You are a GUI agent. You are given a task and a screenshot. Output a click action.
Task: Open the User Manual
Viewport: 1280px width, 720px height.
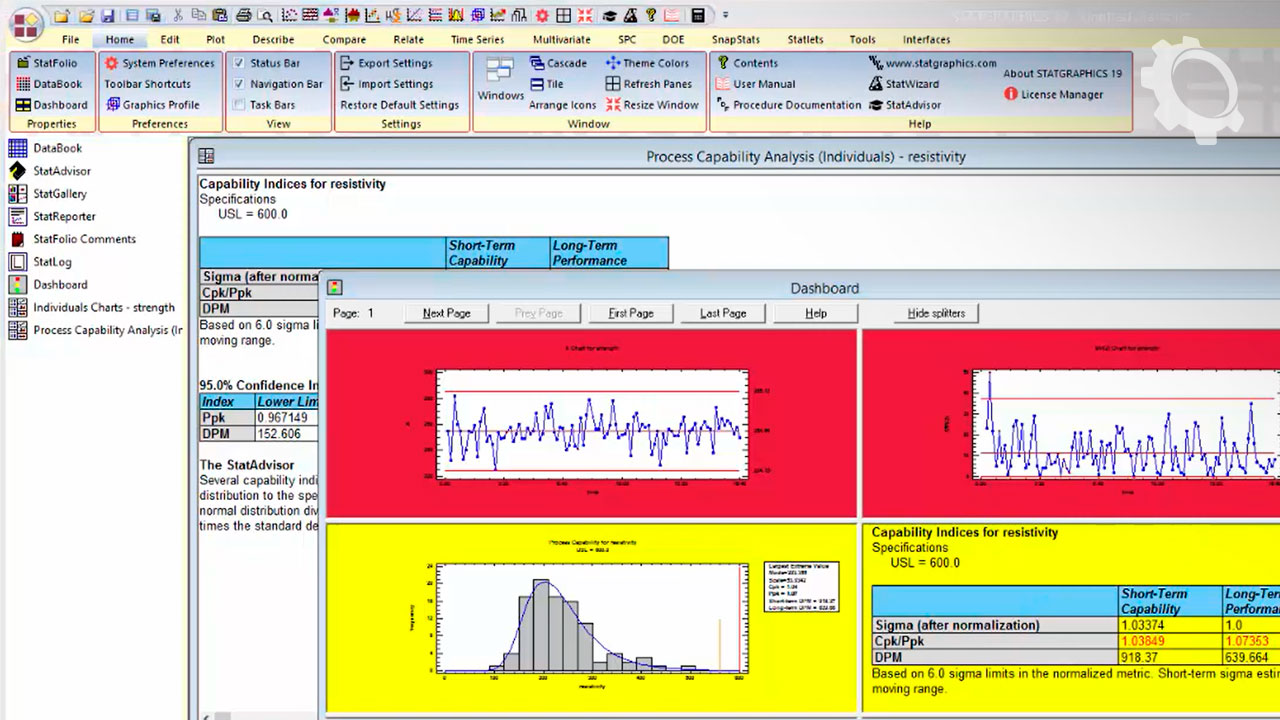click(x=756, y=84)
